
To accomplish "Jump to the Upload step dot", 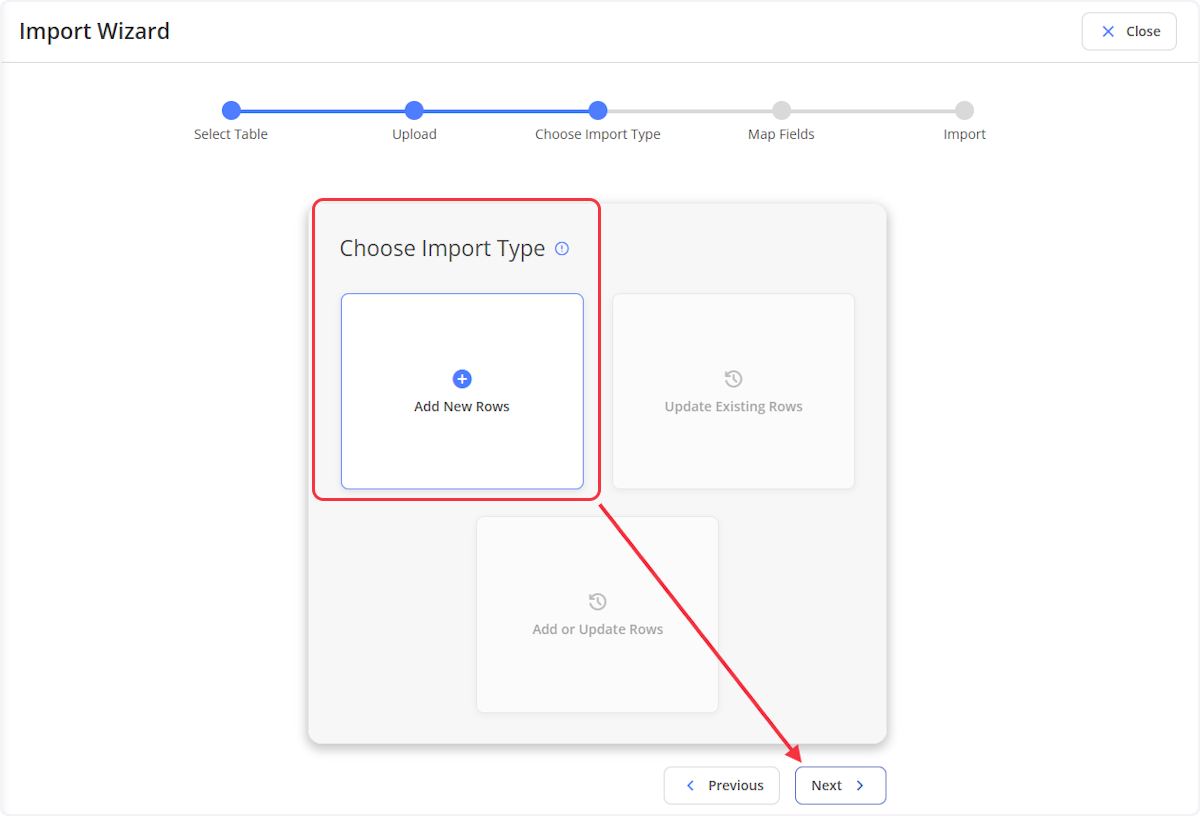I will (414, 110).
